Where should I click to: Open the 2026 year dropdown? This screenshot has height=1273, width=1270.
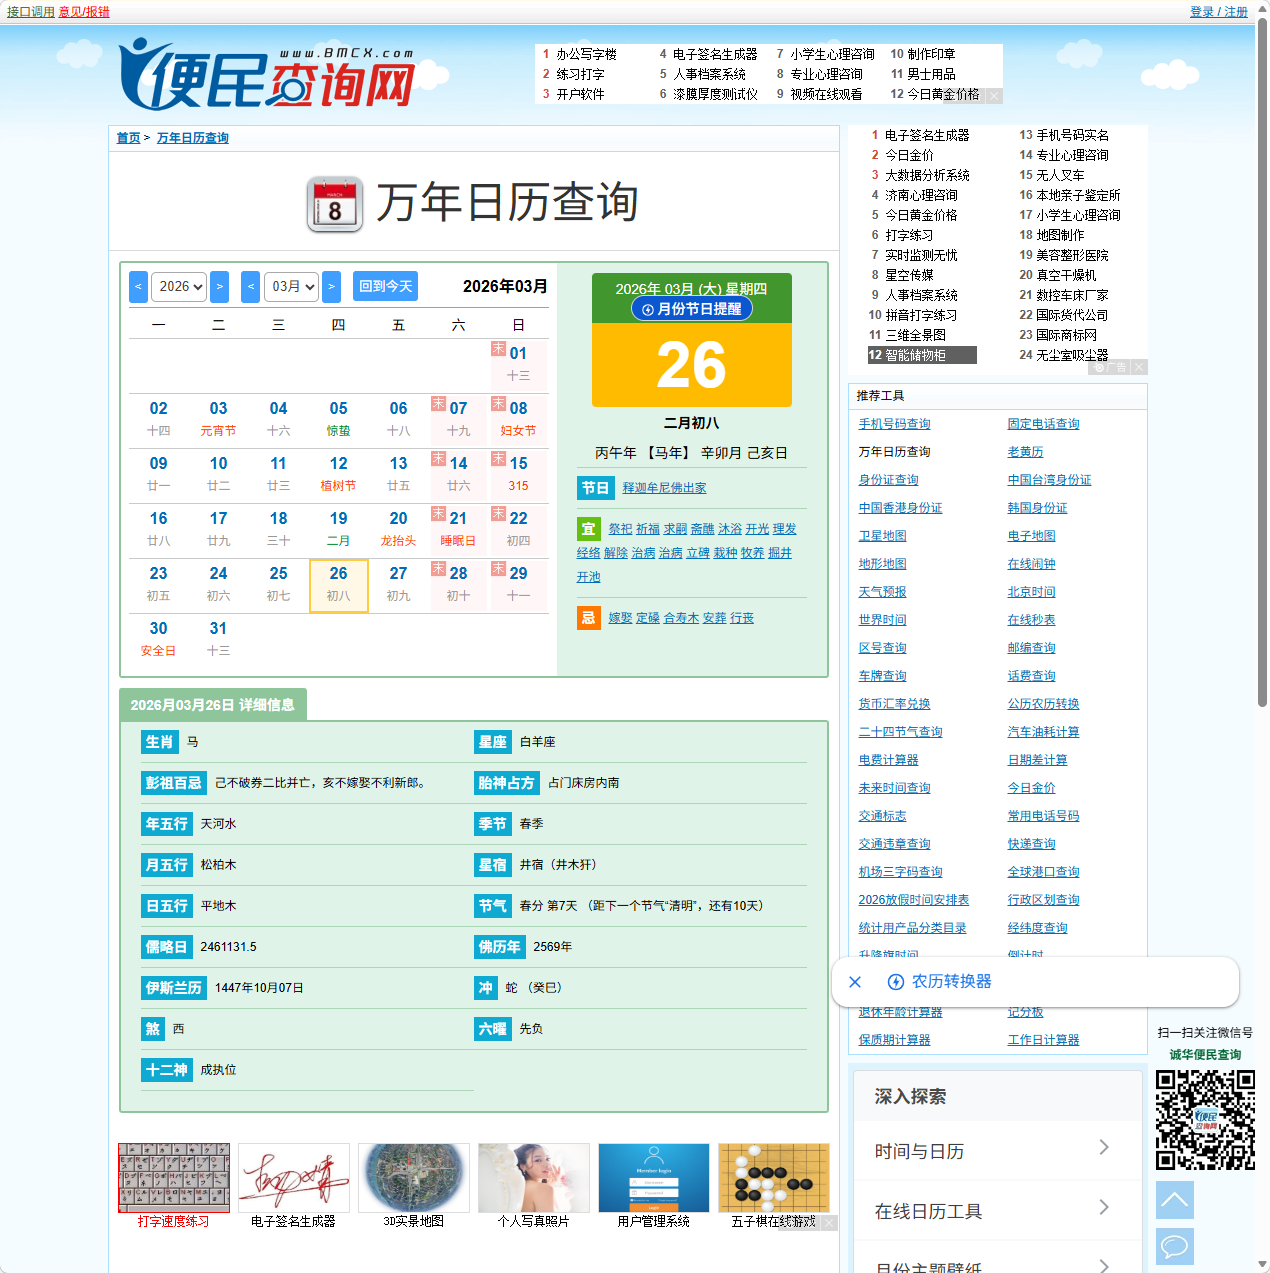(x=179, y=287)
